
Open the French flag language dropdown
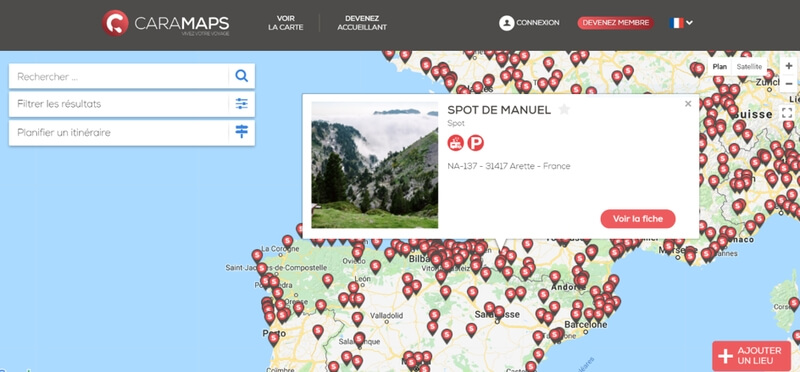click(681, 22)
